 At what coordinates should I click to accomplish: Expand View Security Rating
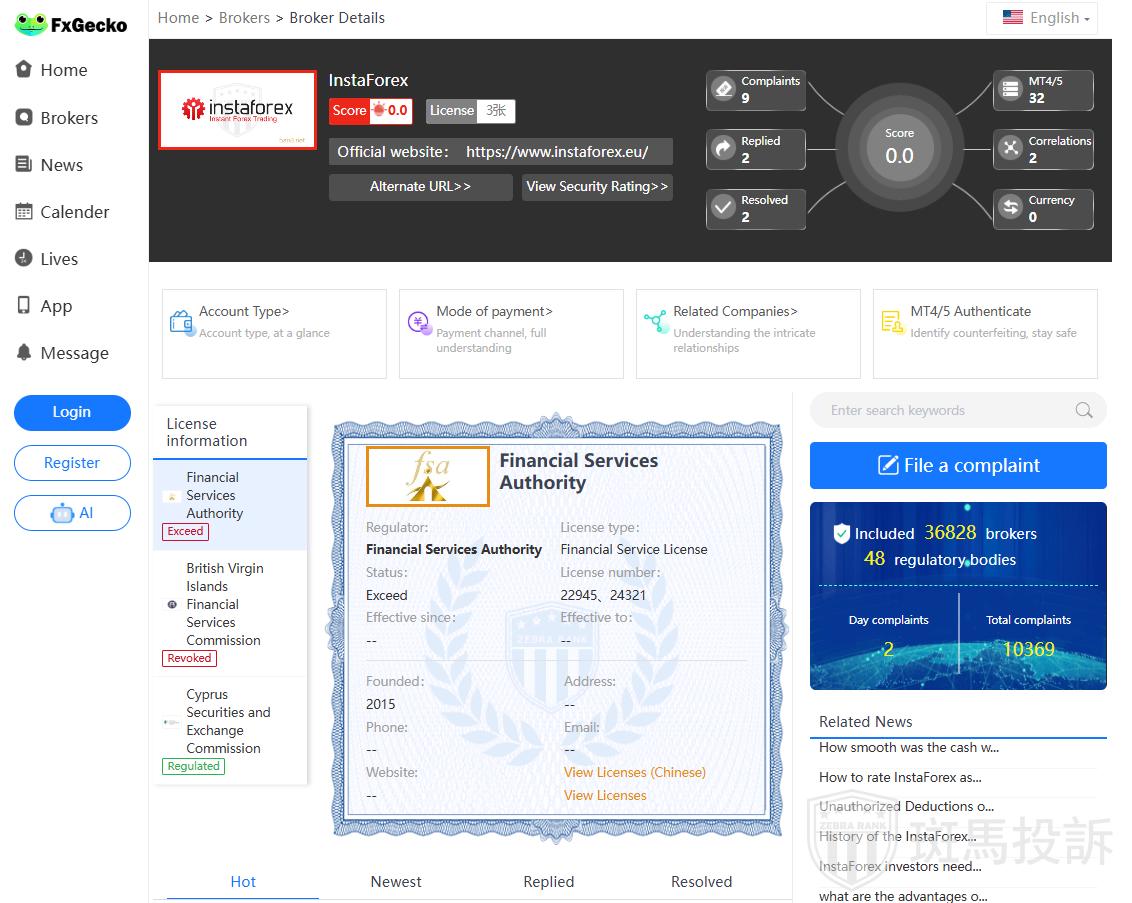pos(597,187)
